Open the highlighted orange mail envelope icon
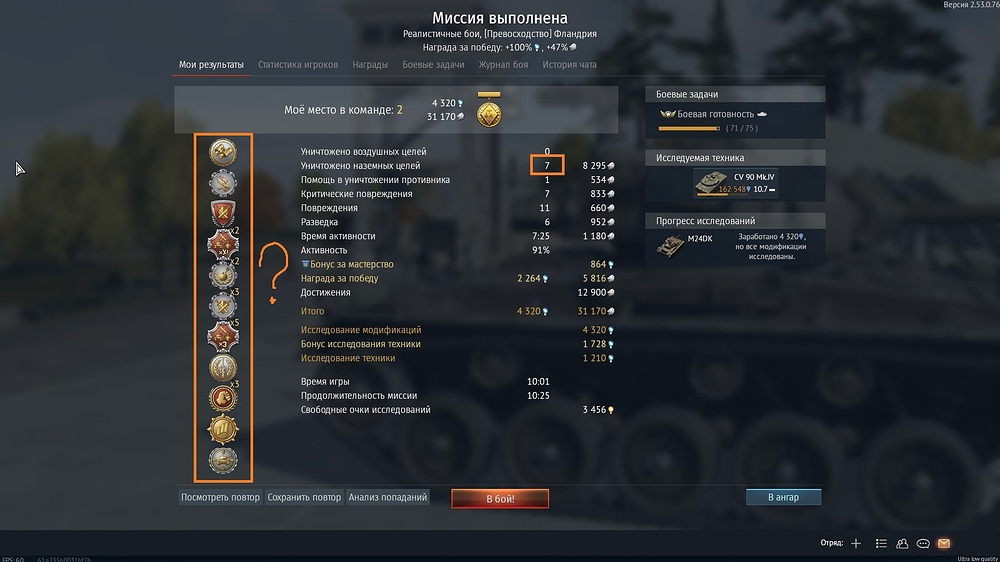 (944, 544)
